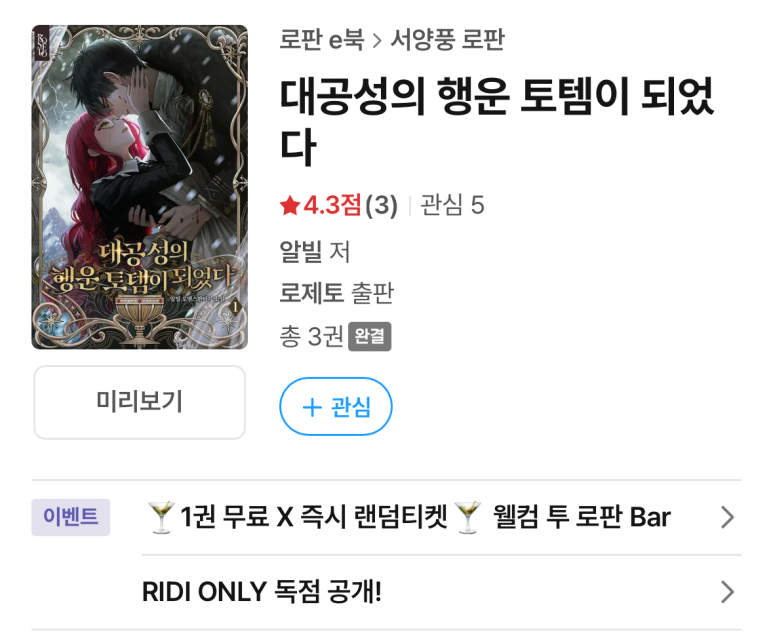Screen dimensions: 773x643
Task: Open the RIDI ONLY 독점 공개! row
Action: [x=441, y=592]
